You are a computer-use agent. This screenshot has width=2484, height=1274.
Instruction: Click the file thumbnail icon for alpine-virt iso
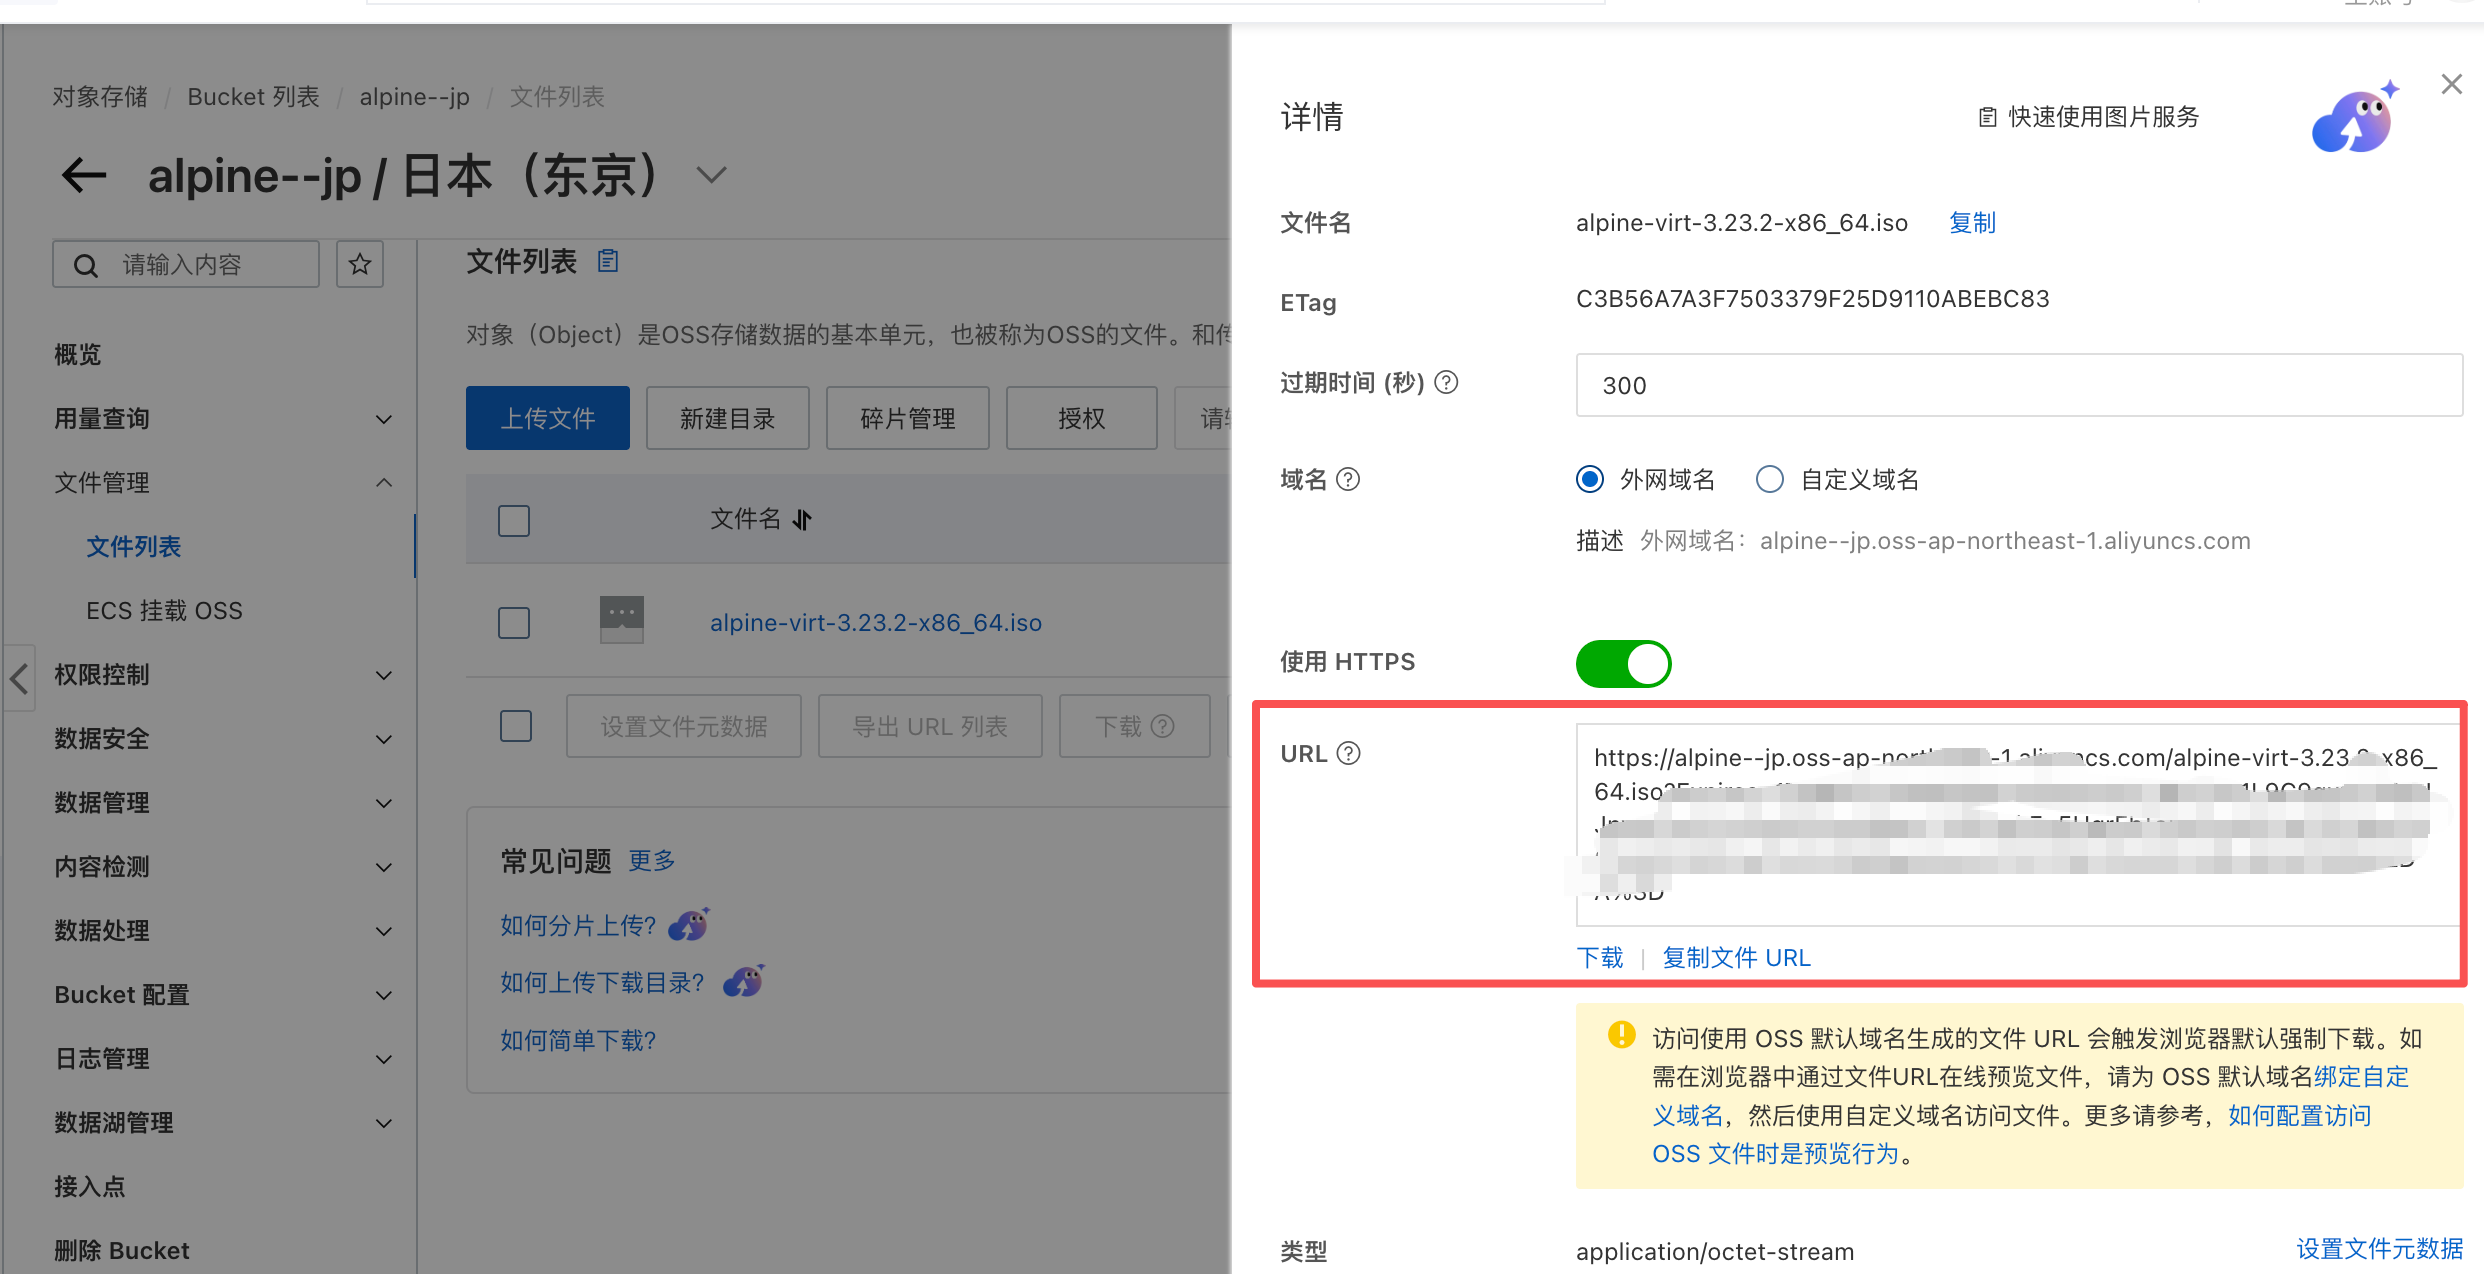[622, 620]
